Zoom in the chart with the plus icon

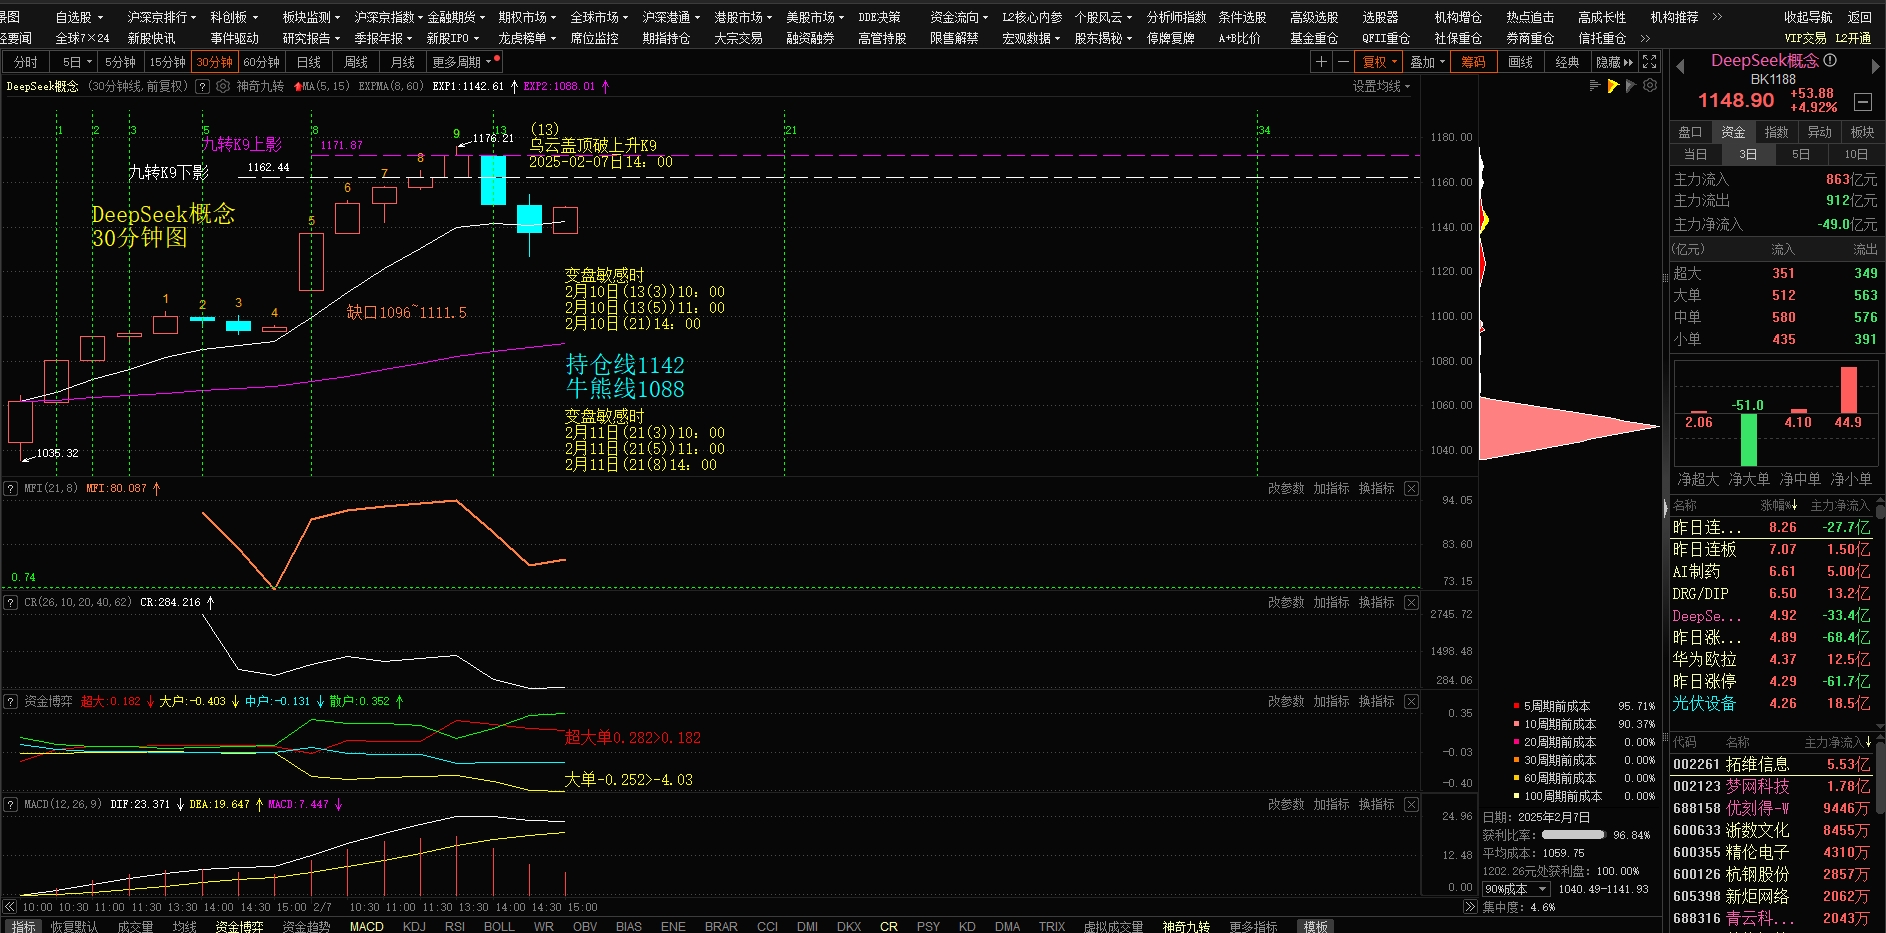tap(1321, 62)
